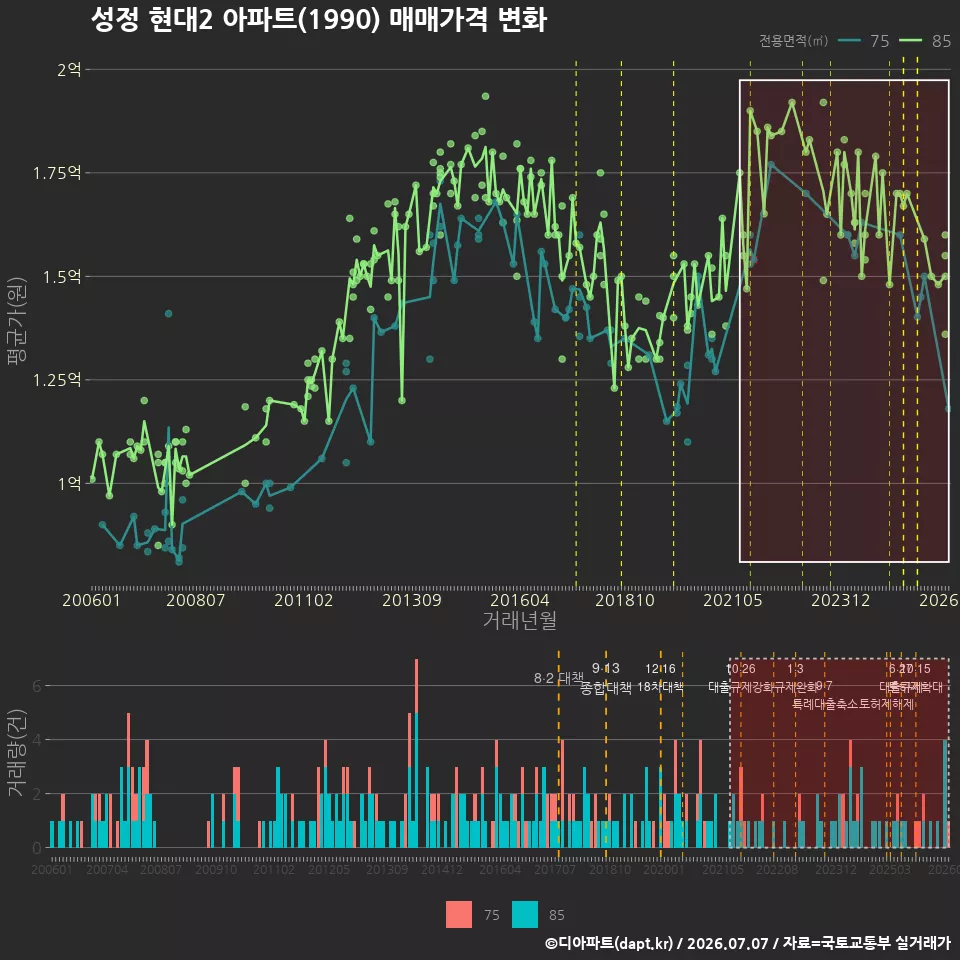Click the 평균가(원) y-axis title

17,321
